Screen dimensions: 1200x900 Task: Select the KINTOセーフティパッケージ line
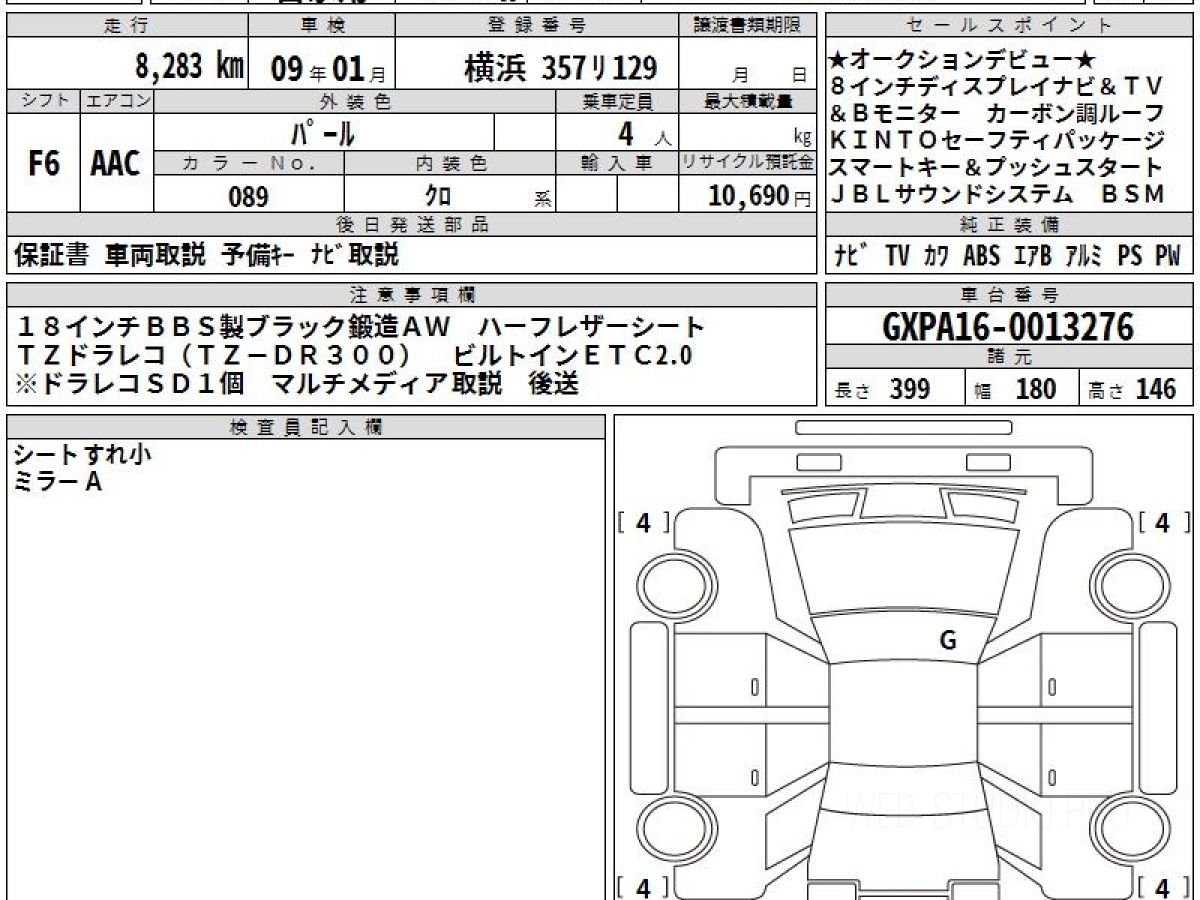998,141
